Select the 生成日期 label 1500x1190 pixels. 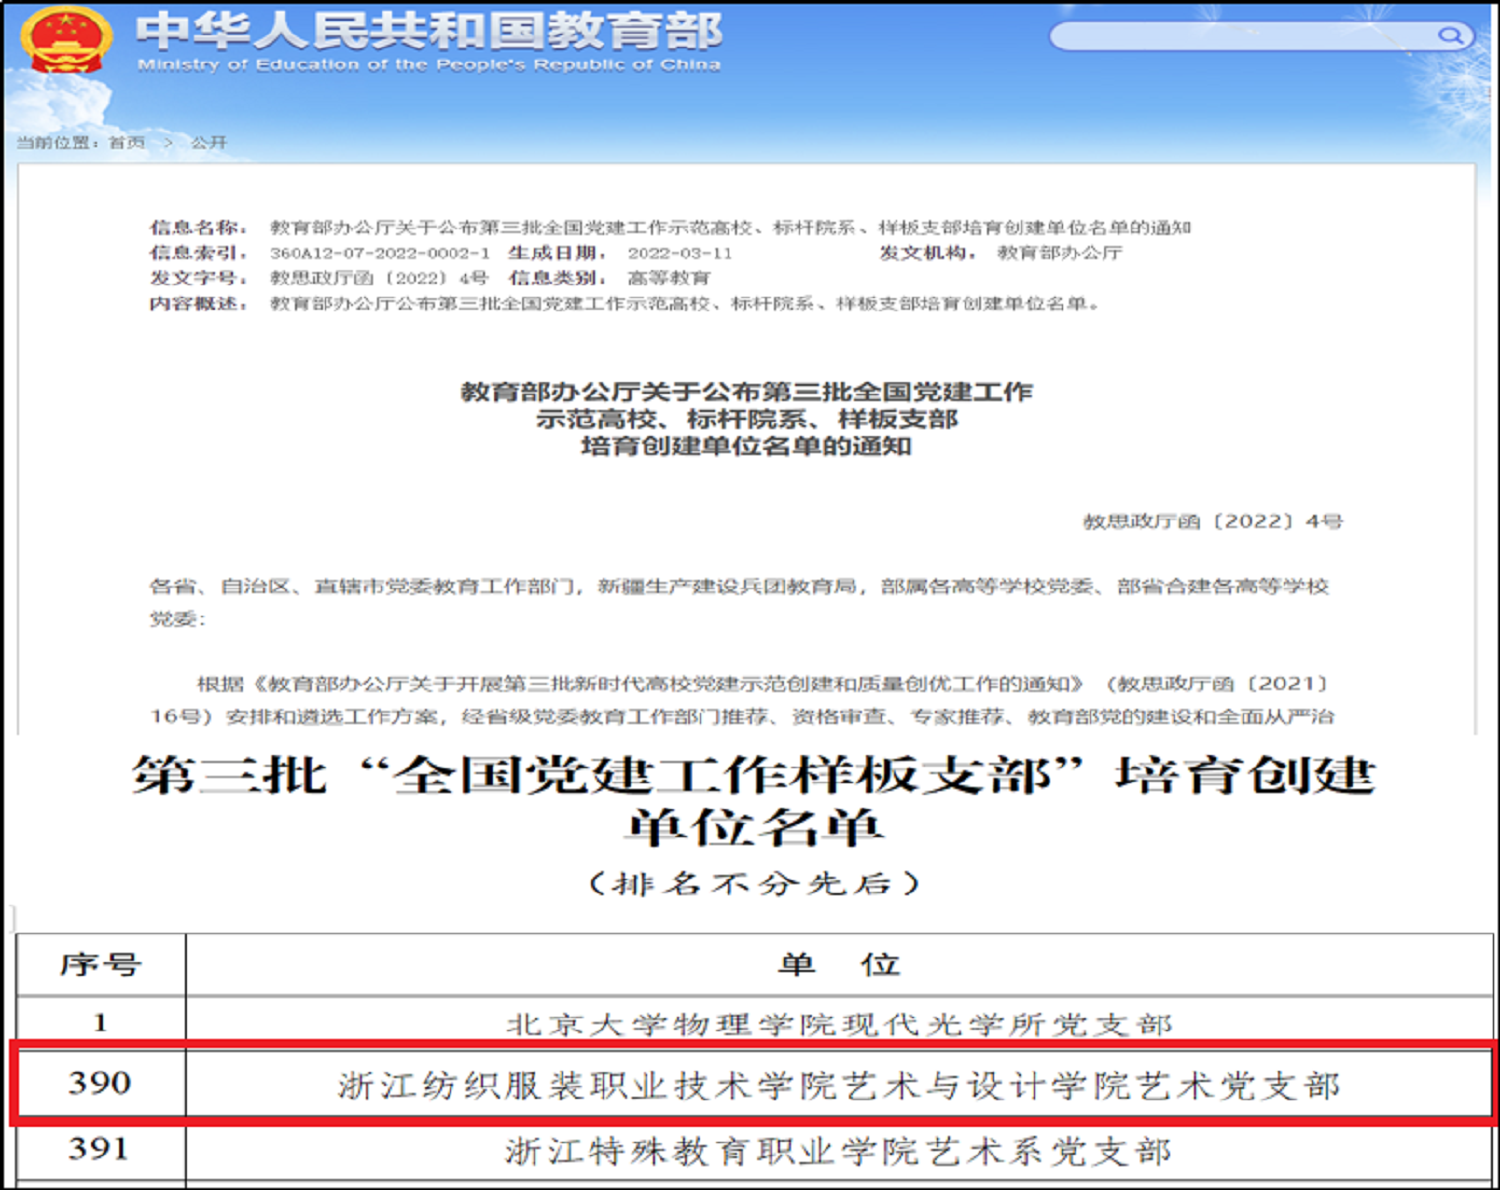tap(557, 253)
